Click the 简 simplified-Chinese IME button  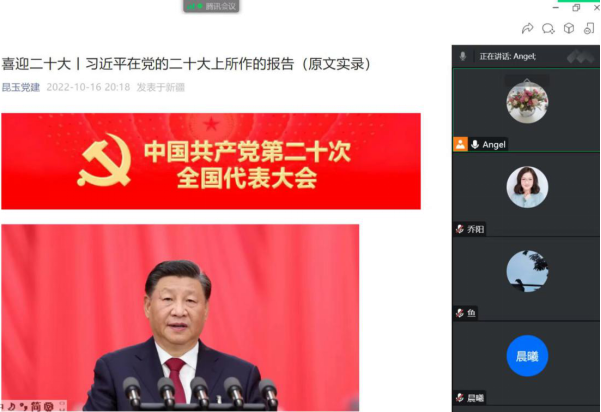(35, 406)
